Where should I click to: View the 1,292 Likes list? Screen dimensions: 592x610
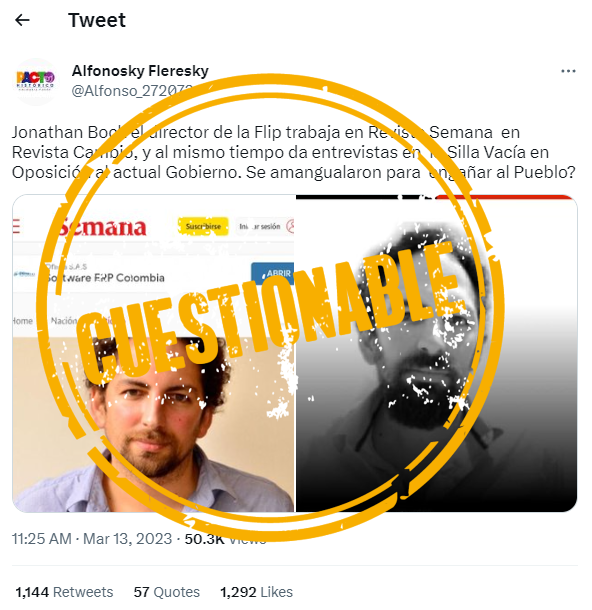[x=256, y=592]
